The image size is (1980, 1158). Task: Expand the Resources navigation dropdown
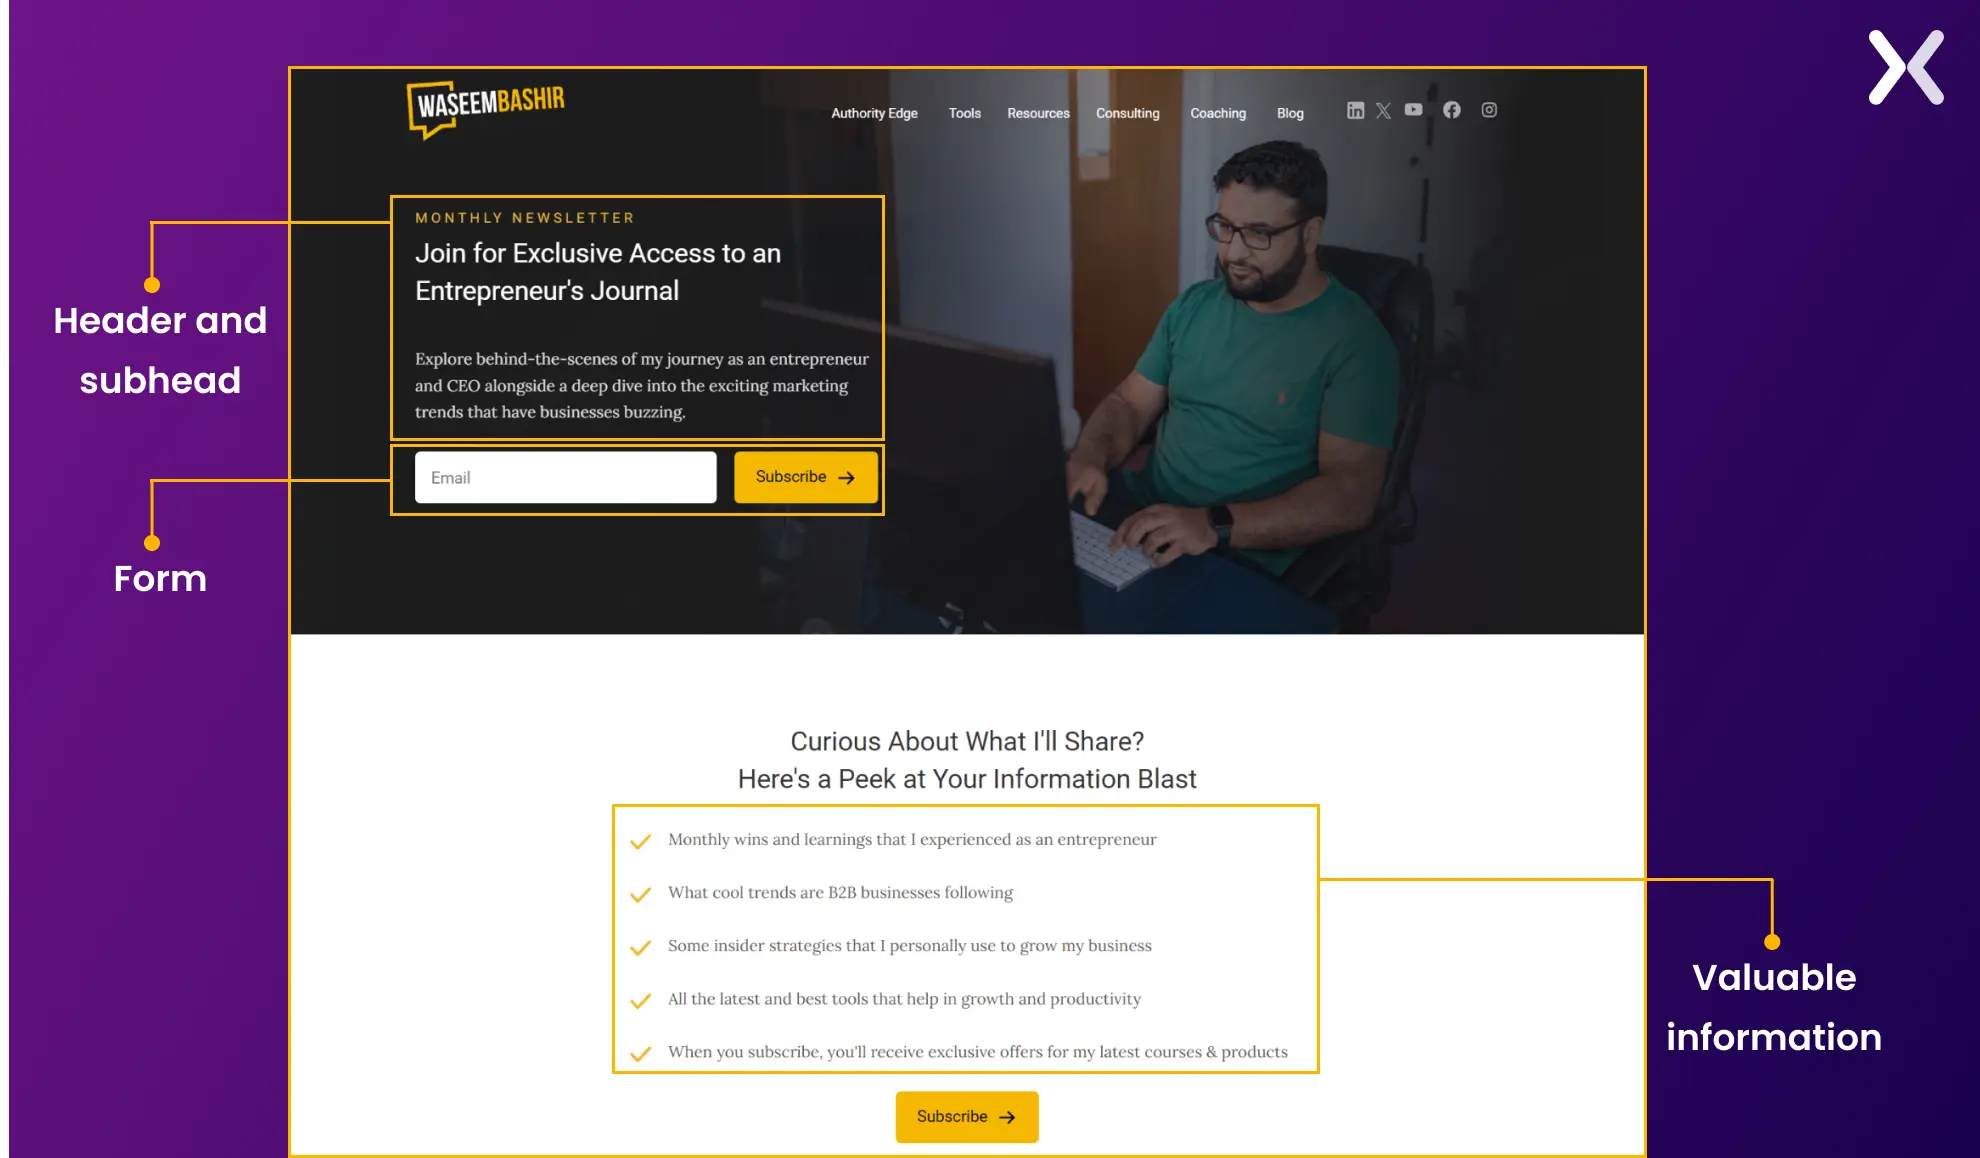[x=1040, y=112]
